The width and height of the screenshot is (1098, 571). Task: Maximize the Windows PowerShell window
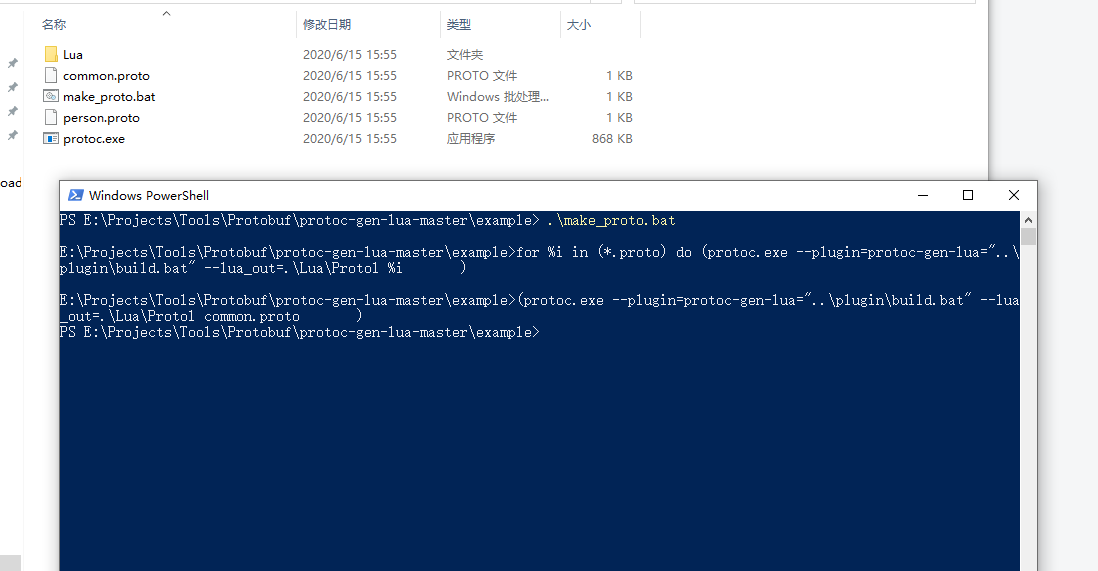[x=968, y=195]
